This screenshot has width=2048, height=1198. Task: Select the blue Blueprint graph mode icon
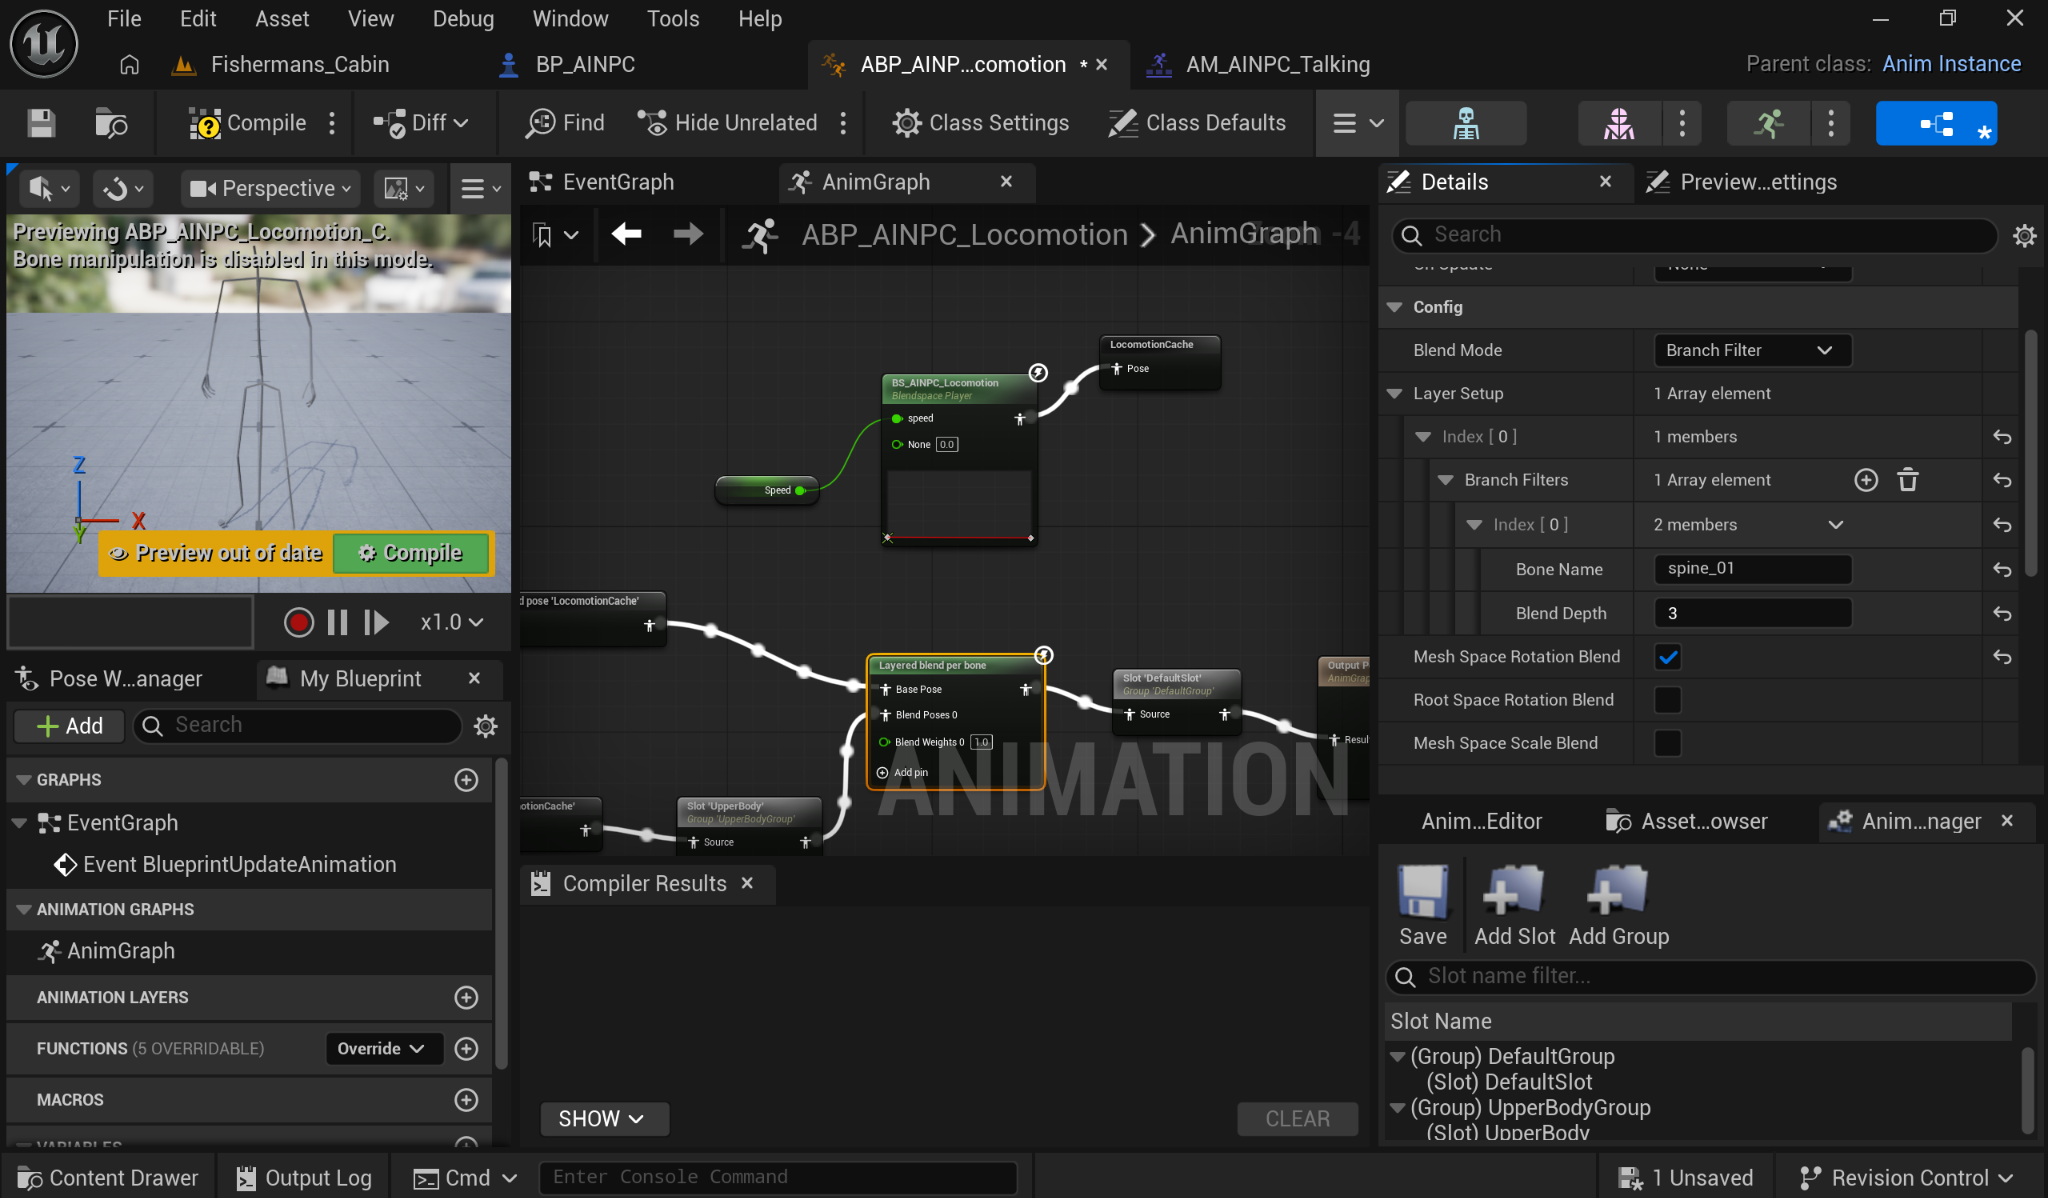tap(1937, 123)
